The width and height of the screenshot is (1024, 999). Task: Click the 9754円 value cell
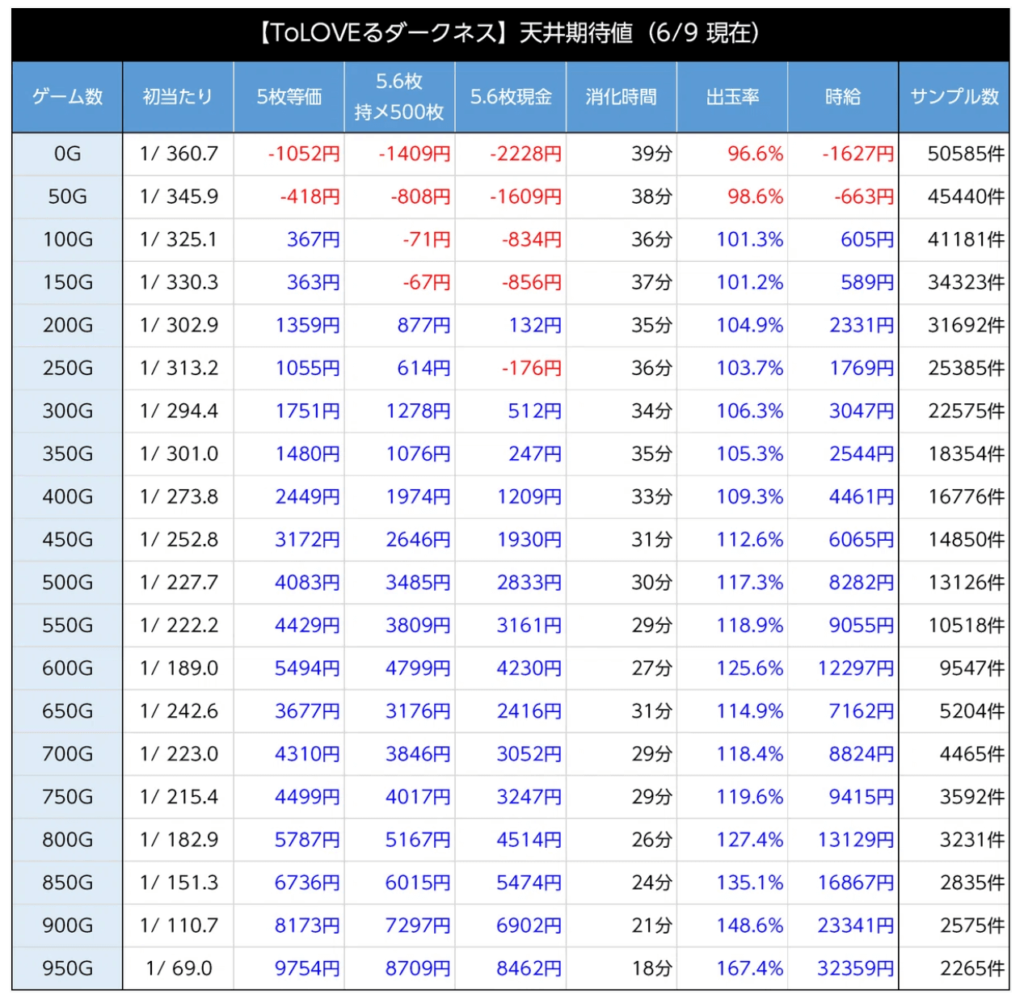(x=289, y=968)
